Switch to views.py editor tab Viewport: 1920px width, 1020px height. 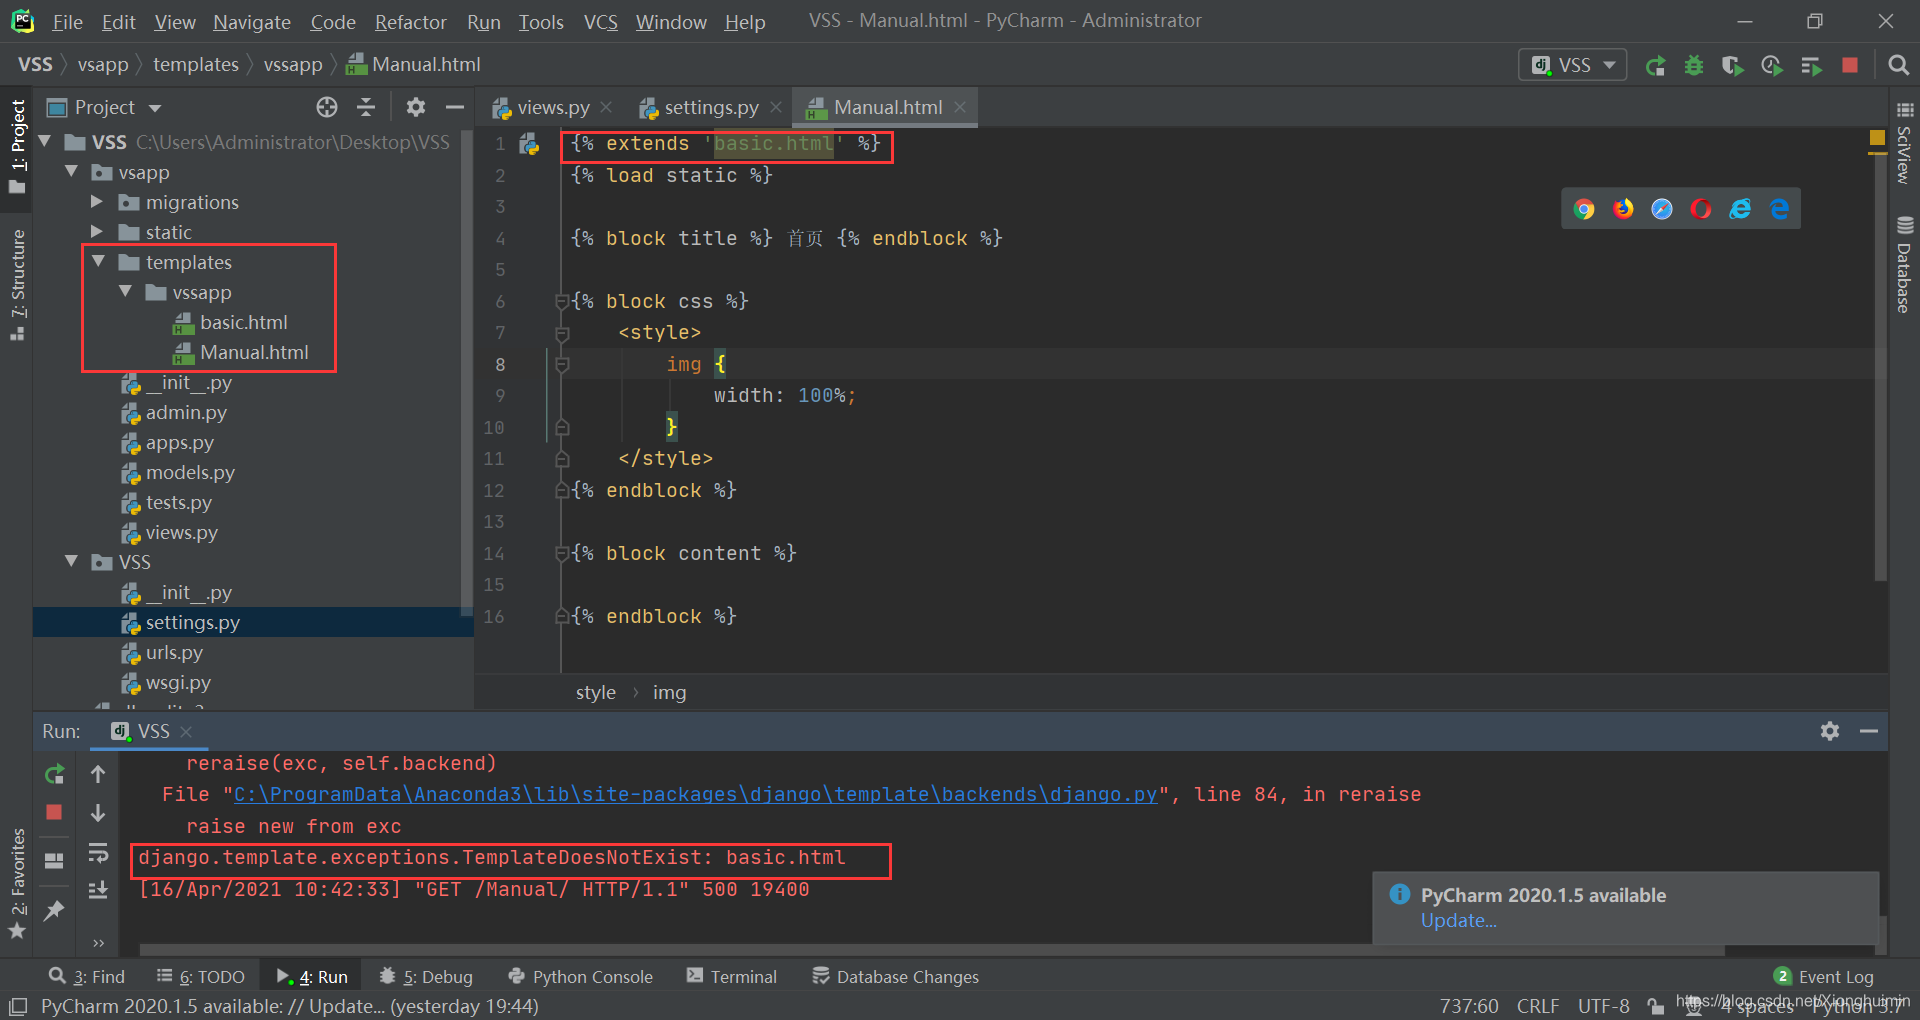(x=552, y=107)
